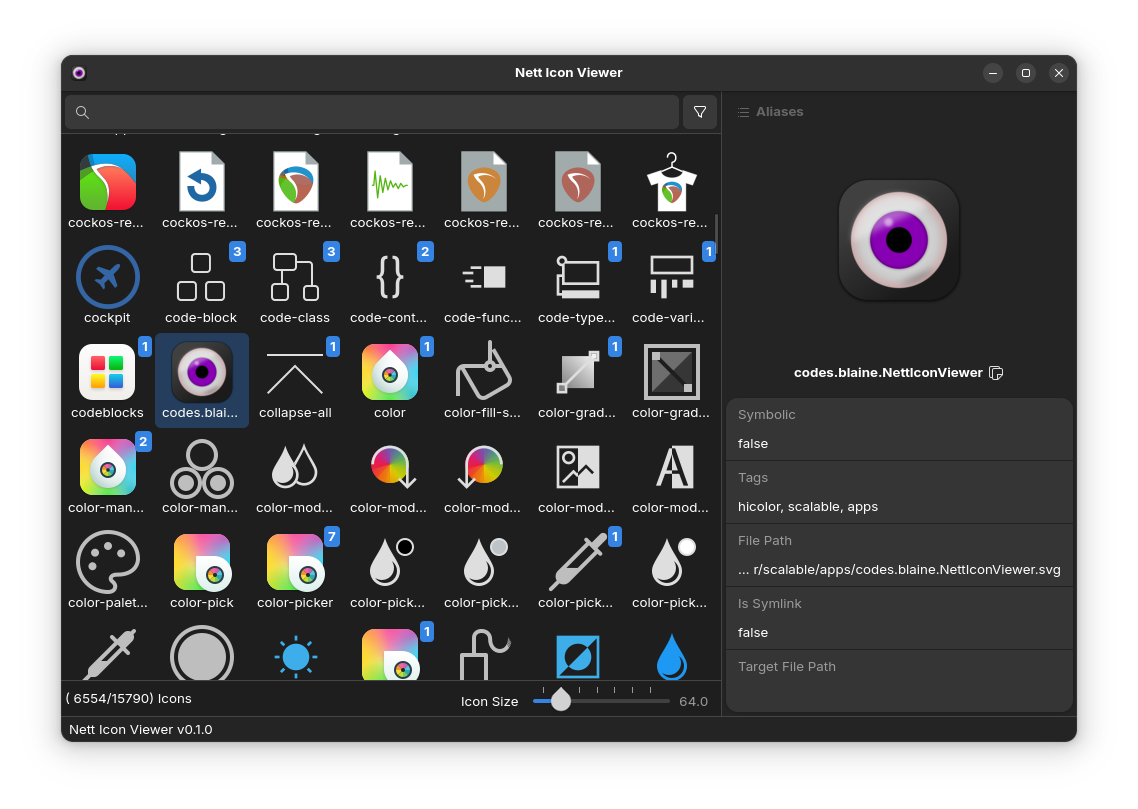Click the Nett Icon Viewer v0.1.0 status text

point(141,730)
